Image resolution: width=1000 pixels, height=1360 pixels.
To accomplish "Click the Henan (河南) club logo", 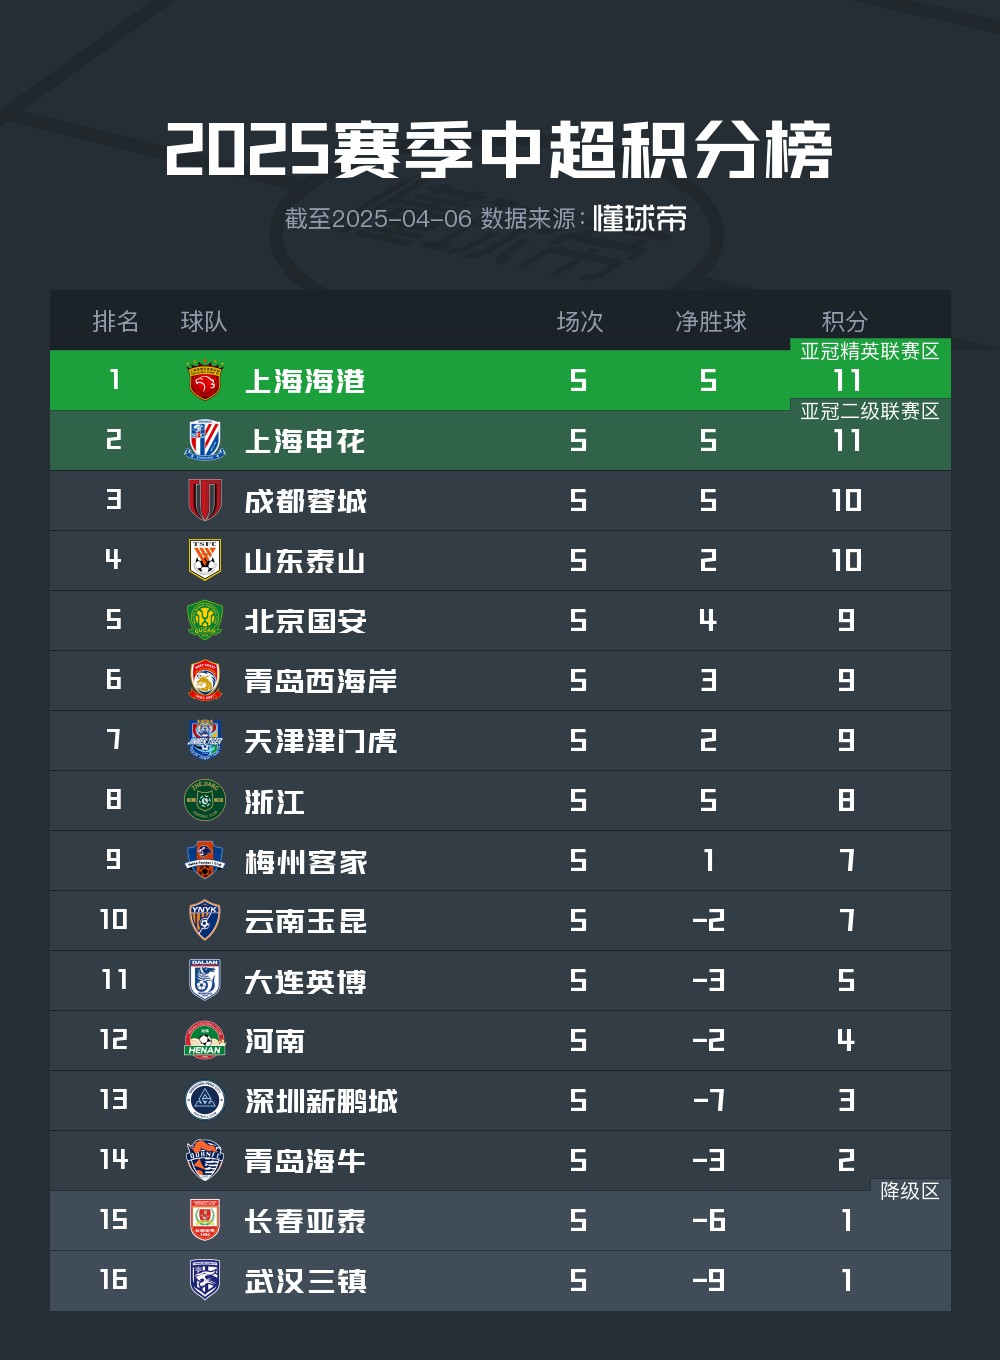I will pos(205,1040).
